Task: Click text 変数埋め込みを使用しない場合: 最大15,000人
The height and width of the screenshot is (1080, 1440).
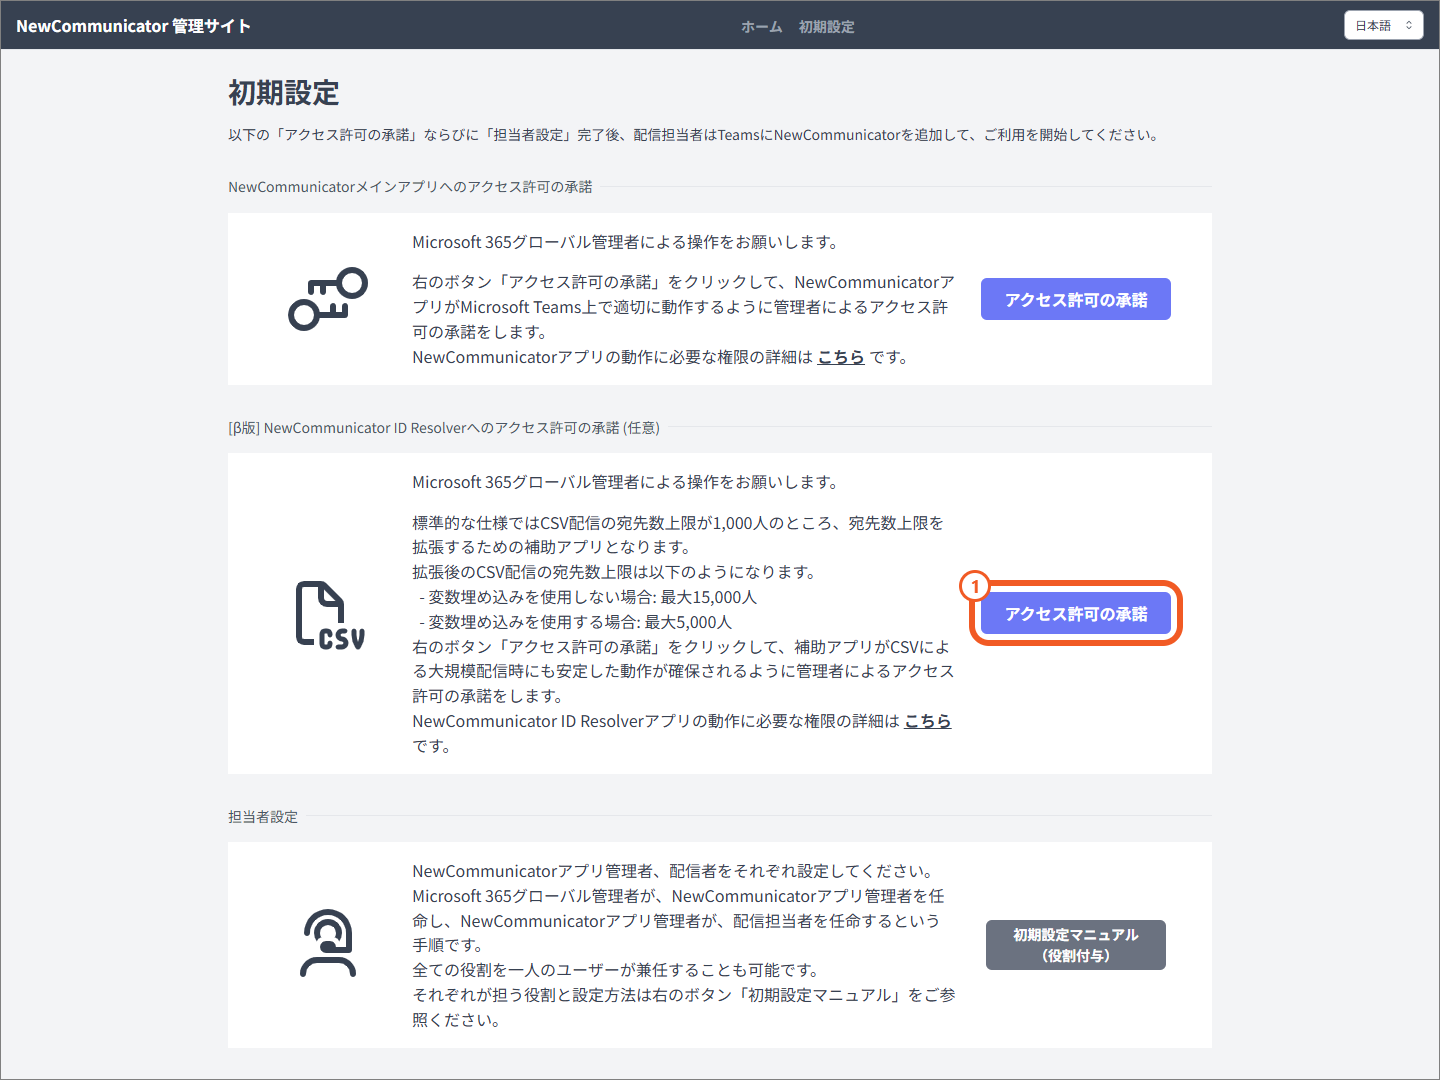Action: coord(593,597)
